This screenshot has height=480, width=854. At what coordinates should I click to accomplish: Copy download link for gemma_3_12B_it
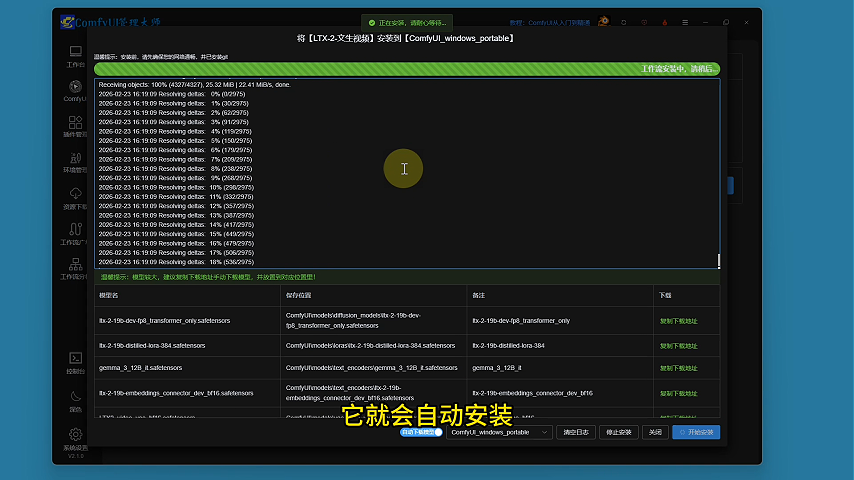click(679, 368)
